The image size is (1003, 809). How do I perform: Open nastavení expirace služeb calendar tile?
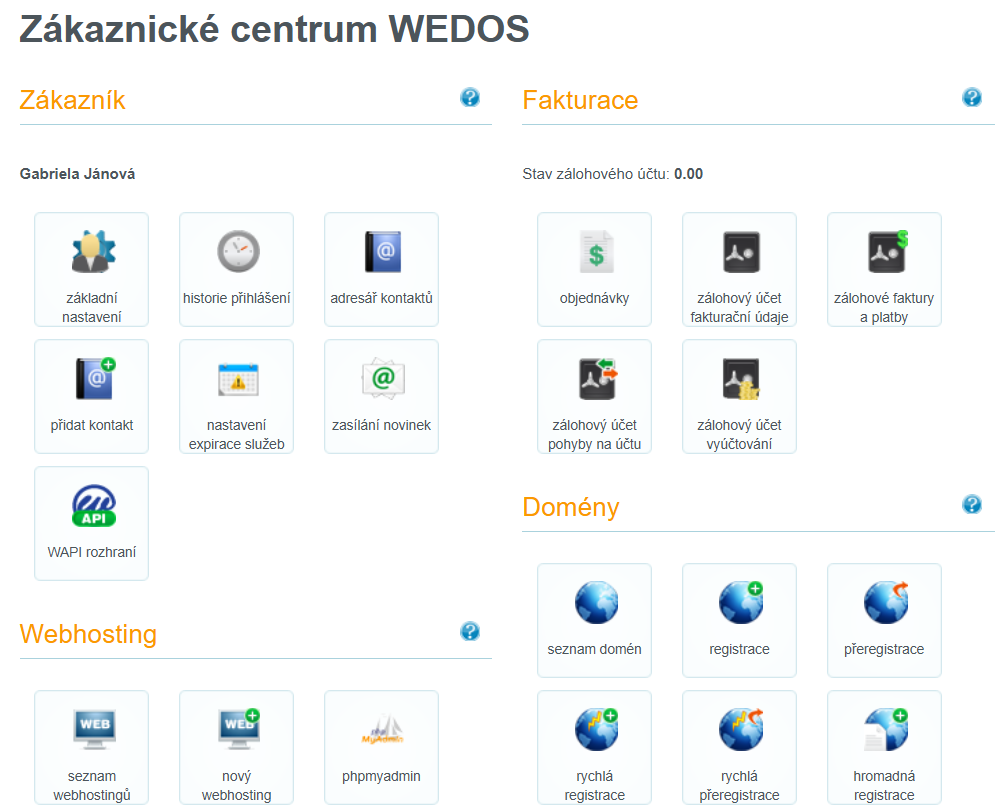click(x=237, y=397)
